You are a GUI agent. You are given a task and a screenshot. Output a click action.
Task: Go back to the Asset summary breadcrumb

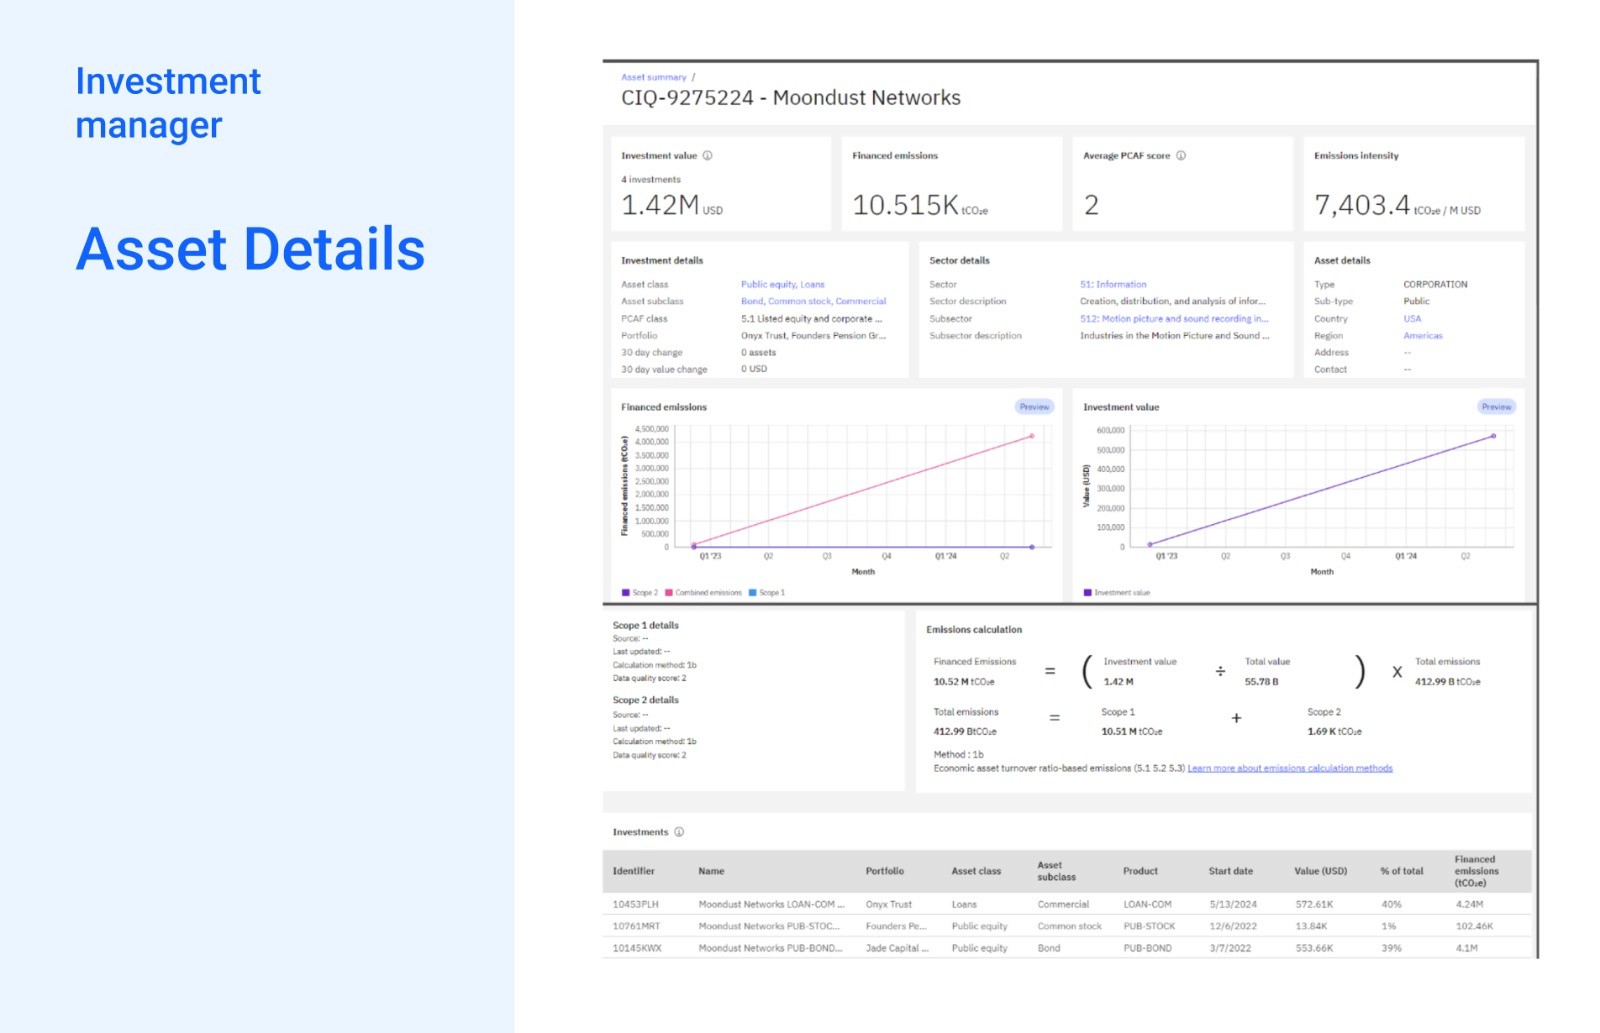pyautogui.click(x=654, y=77)
